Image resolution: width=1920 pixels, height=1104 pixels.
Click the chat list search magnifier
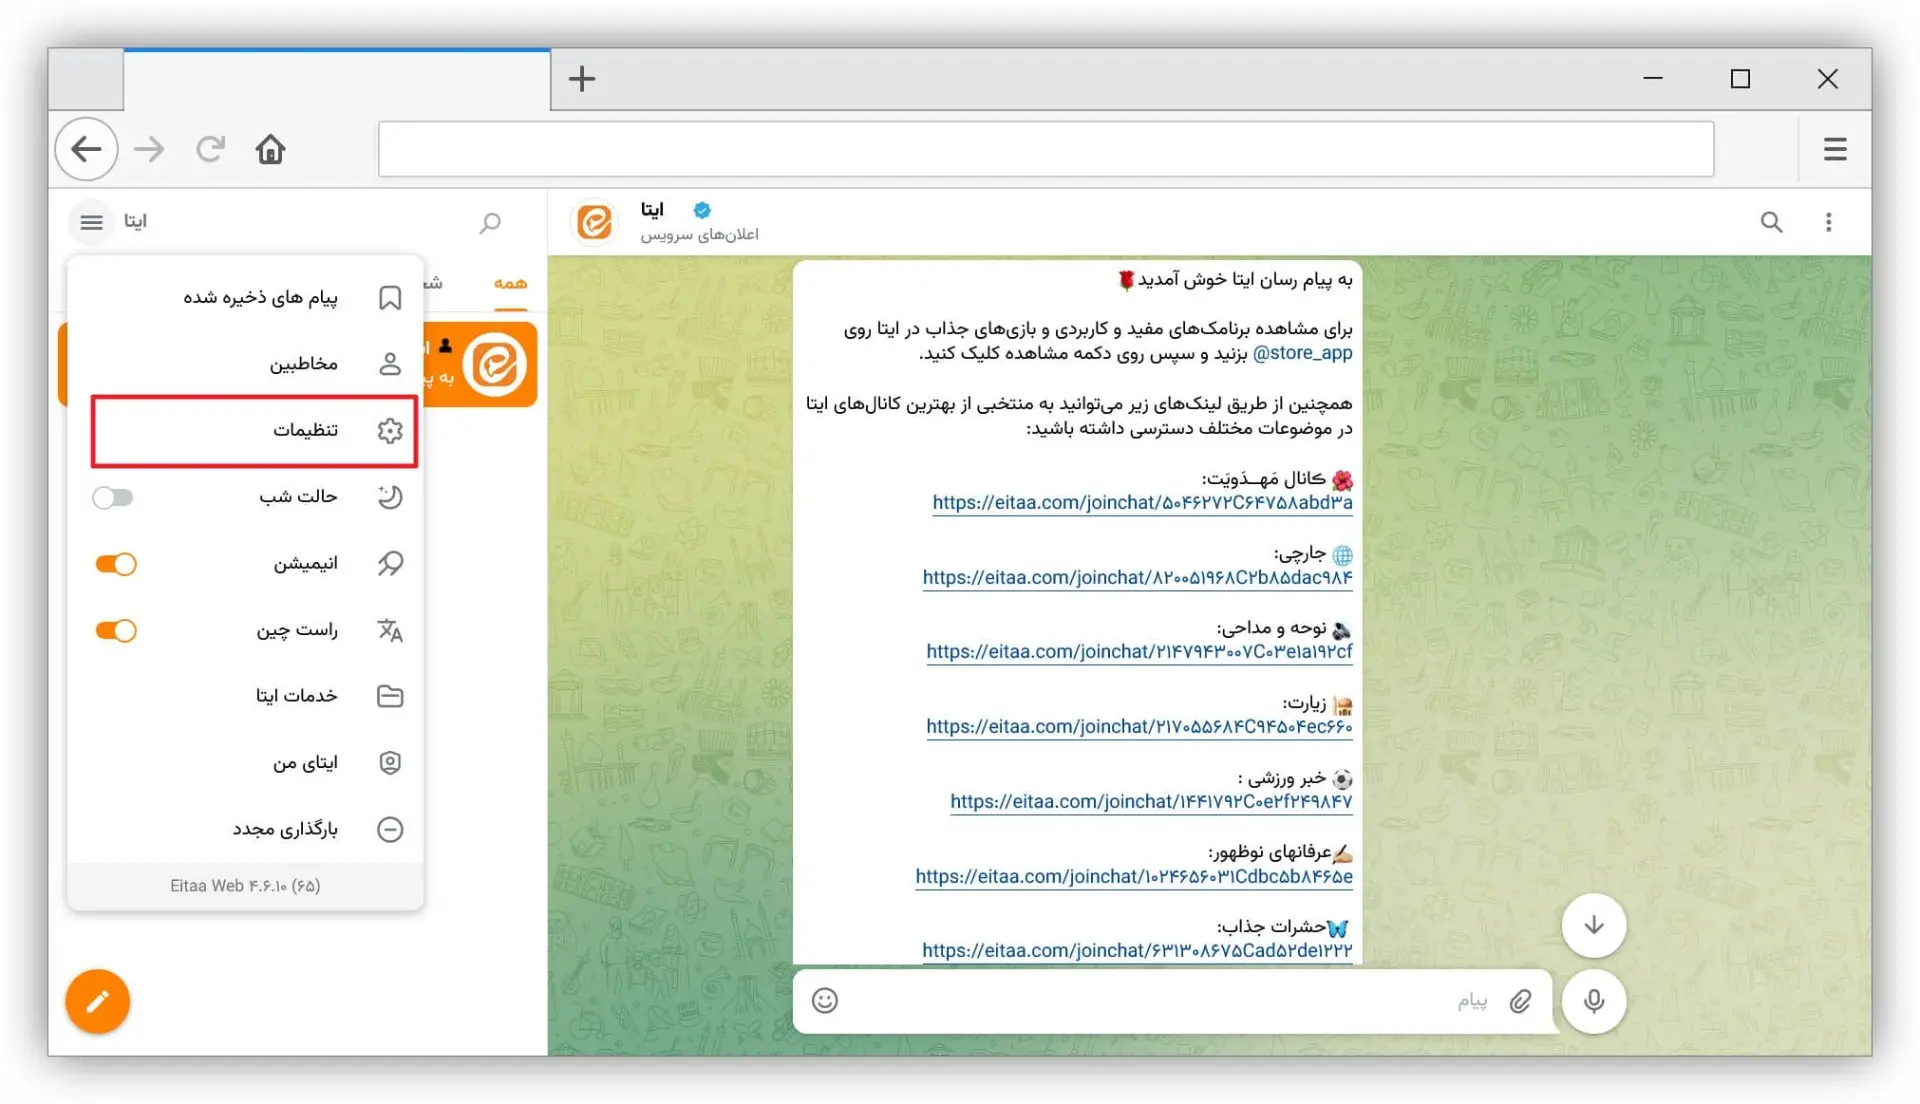490,222
